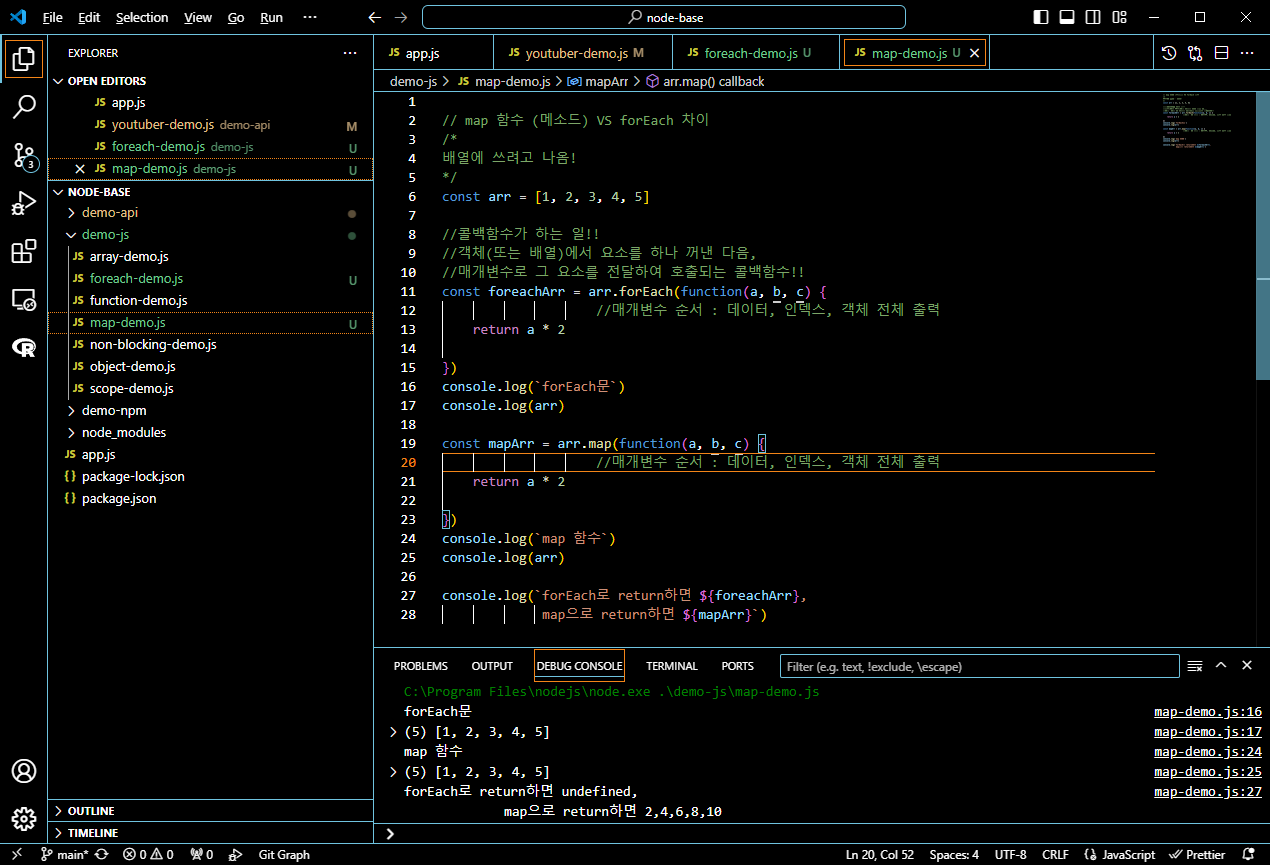Open notifications bell in status bar
Image resolution: width=1270 pixels, height=865 pixels.
click(x=1249, y=855)
